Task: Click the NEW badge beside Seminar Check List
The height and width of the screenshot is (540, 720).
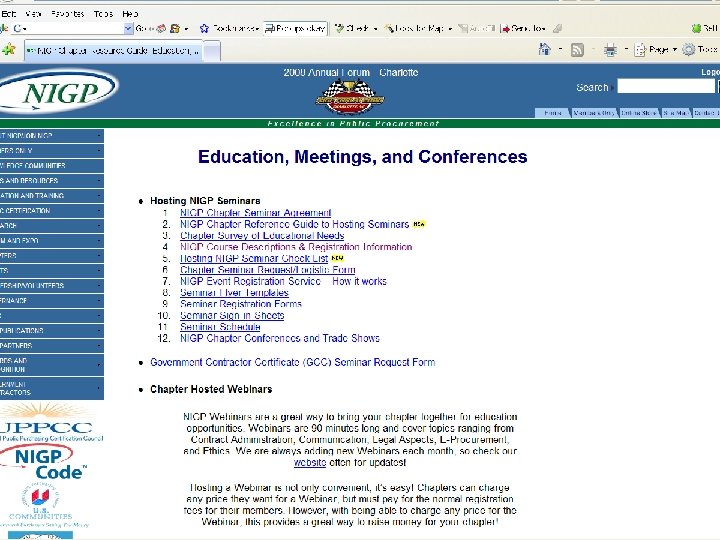Action: point(338,258)
